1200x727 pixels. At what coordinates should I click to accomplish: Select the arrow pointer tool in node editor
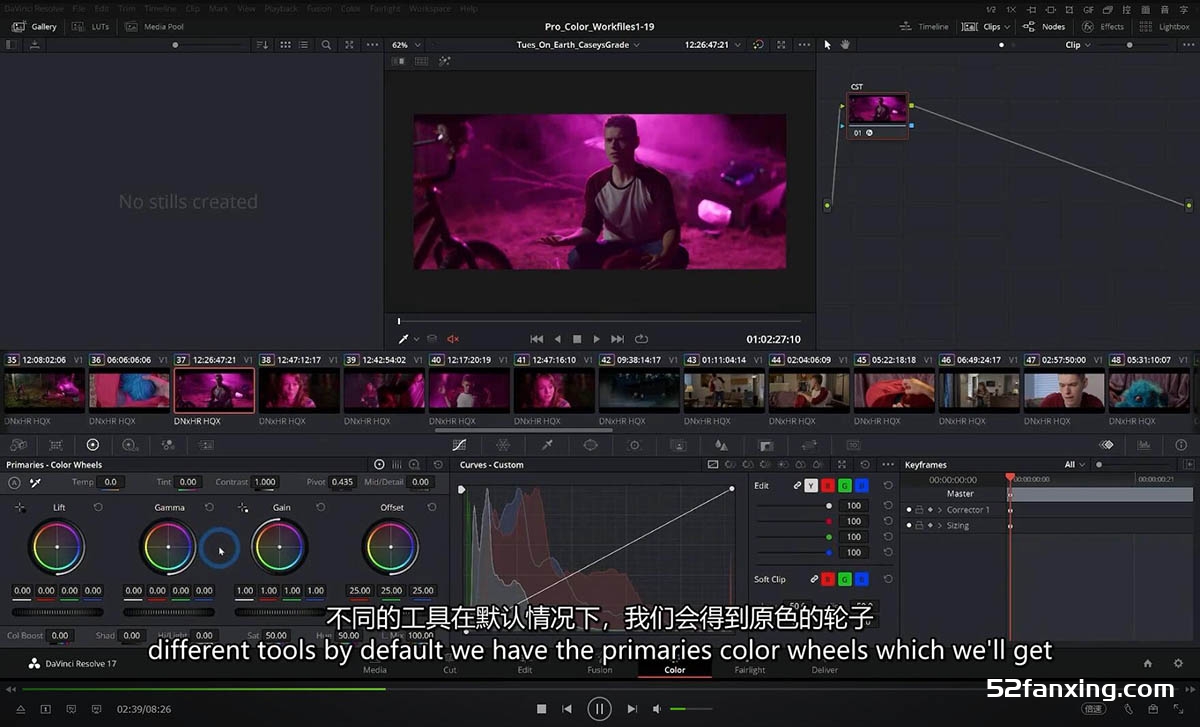pos(828,45)
